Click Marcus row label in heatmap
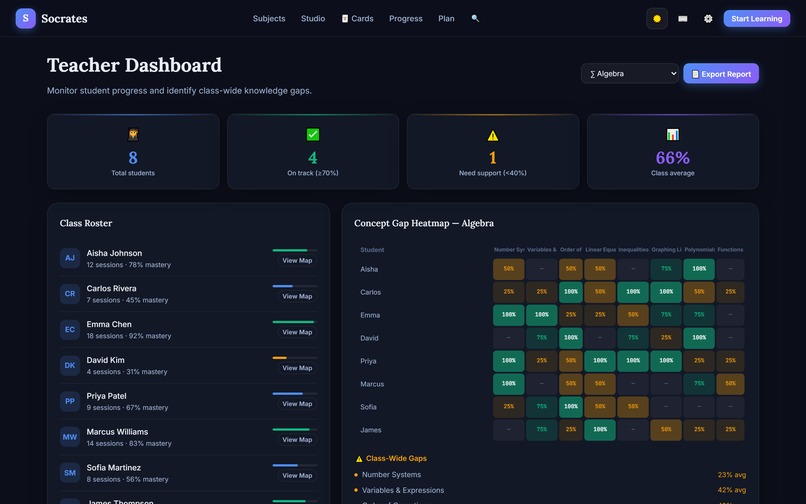This screenshot has width=806, height=504. point(372,384)
